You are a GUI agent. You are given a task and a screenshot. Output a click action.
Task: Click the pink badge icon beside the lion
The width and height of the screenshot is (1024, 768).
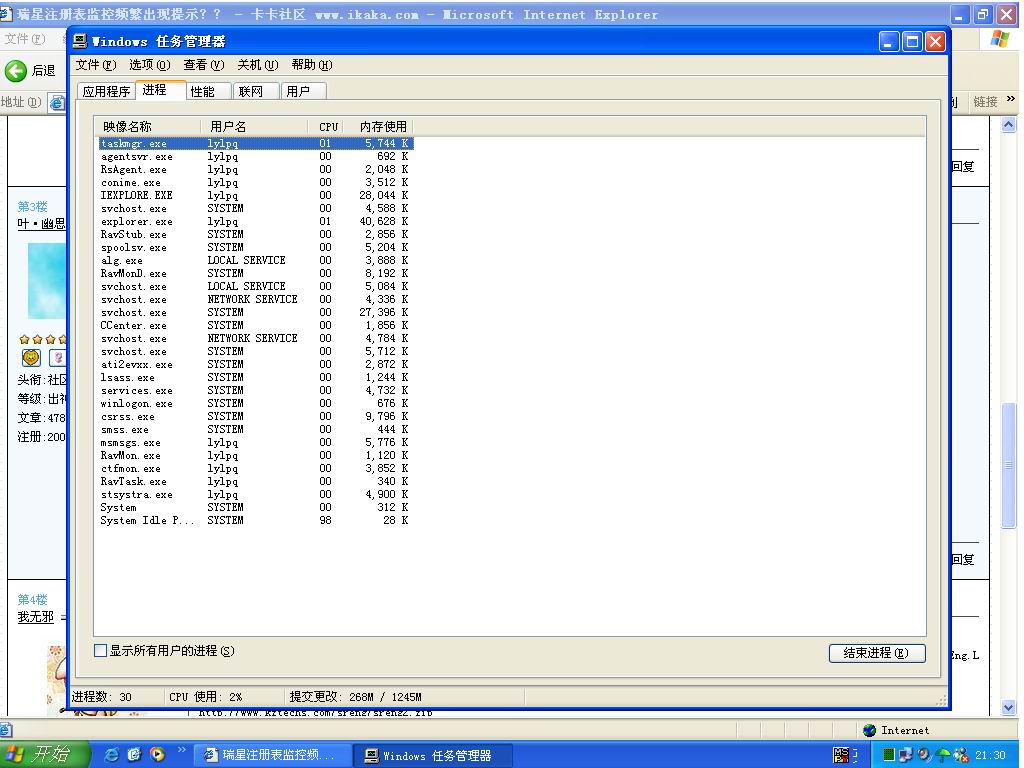(x=57, y=357)
